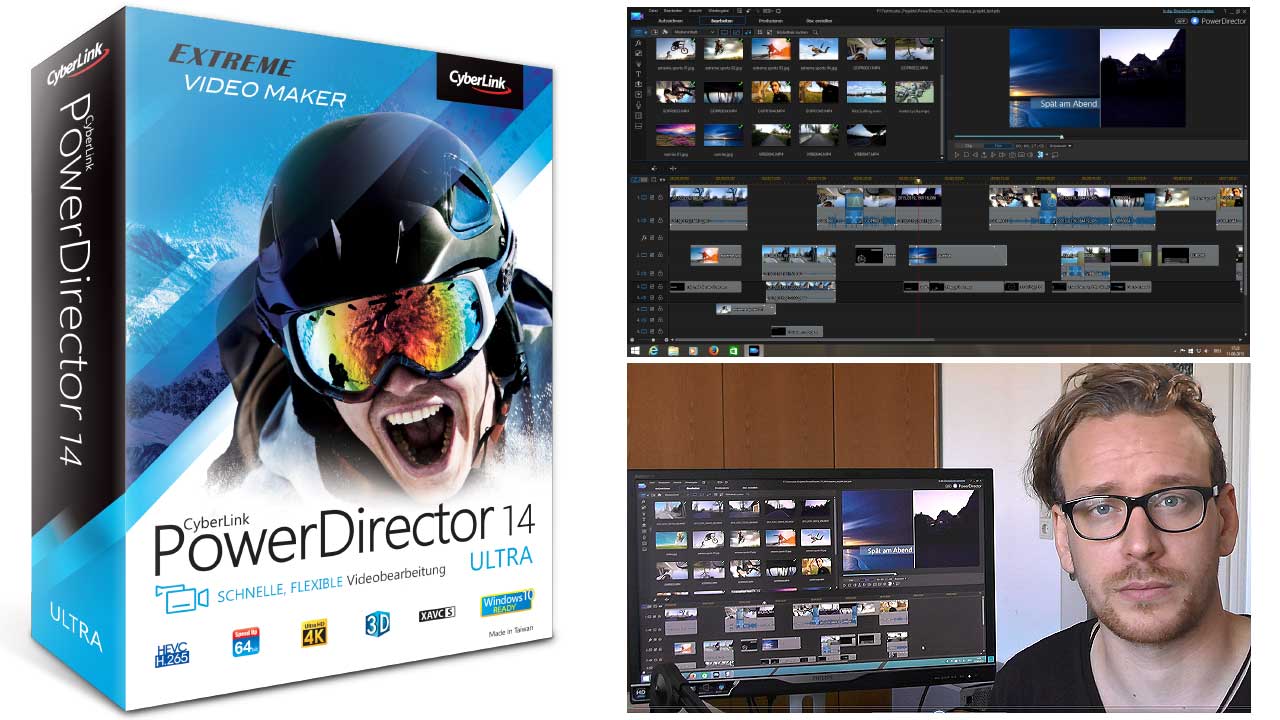Toggle enable checkbox on video track 1
1280x720 pixels.
point(652,197)
